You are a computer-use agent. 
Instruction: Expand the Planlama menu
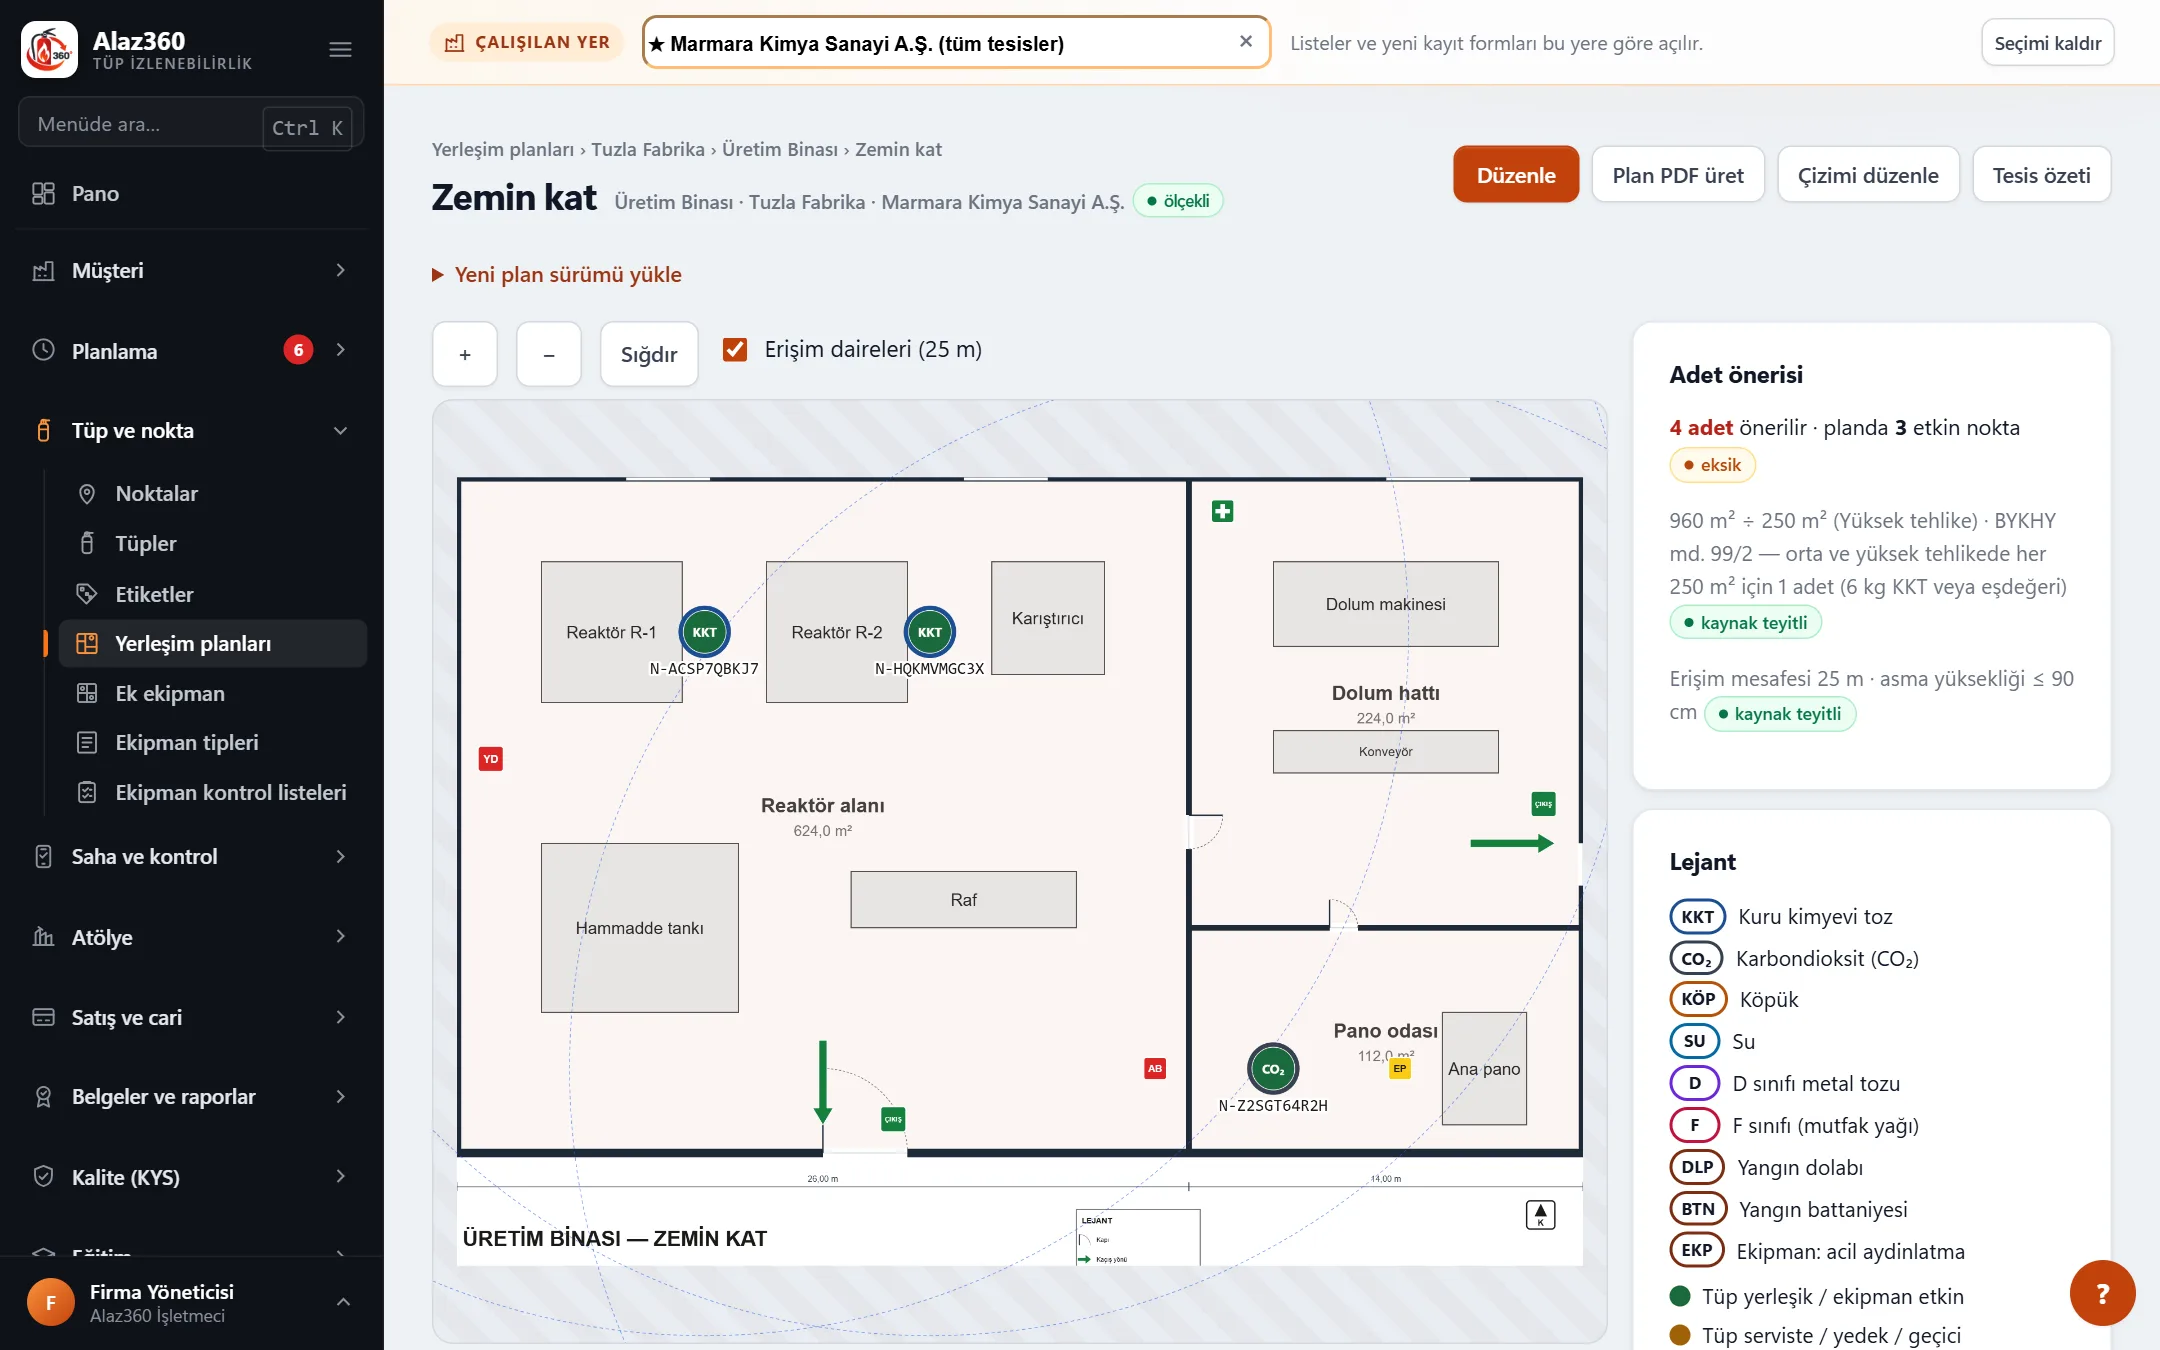192,351
